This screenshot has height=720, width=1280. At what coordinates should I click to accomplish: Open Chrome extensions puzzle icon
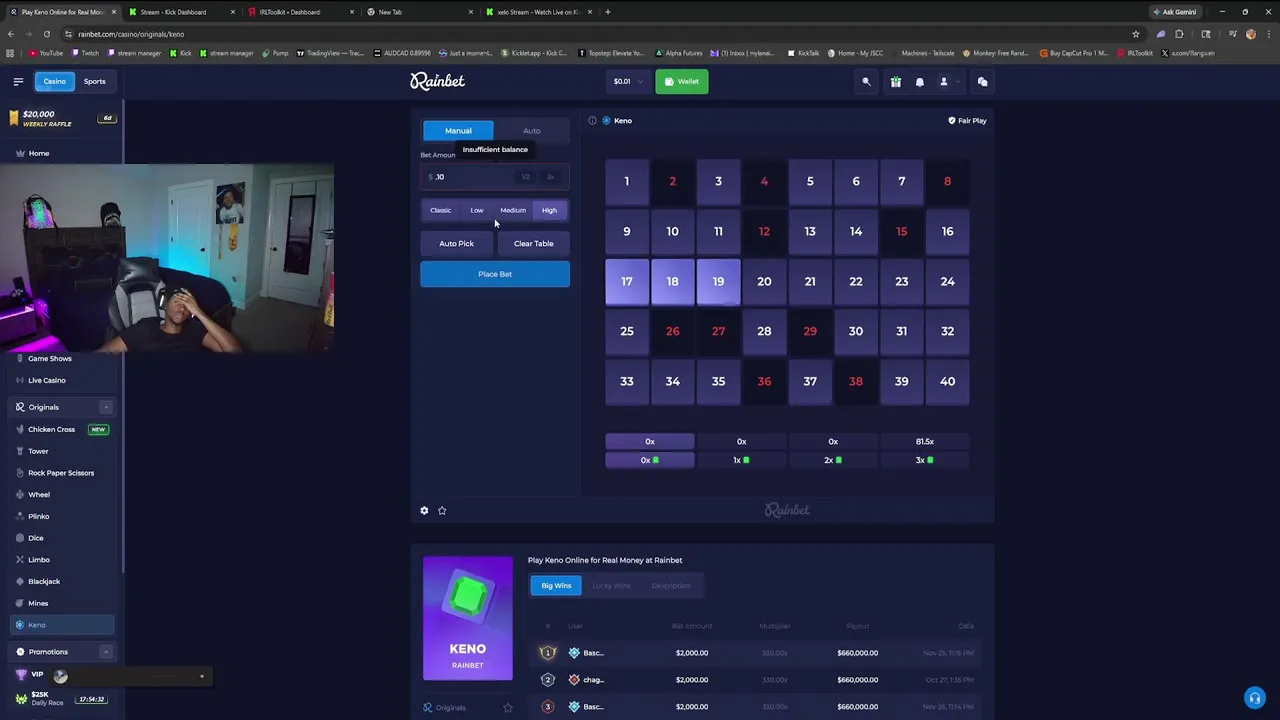(1179, 34)
